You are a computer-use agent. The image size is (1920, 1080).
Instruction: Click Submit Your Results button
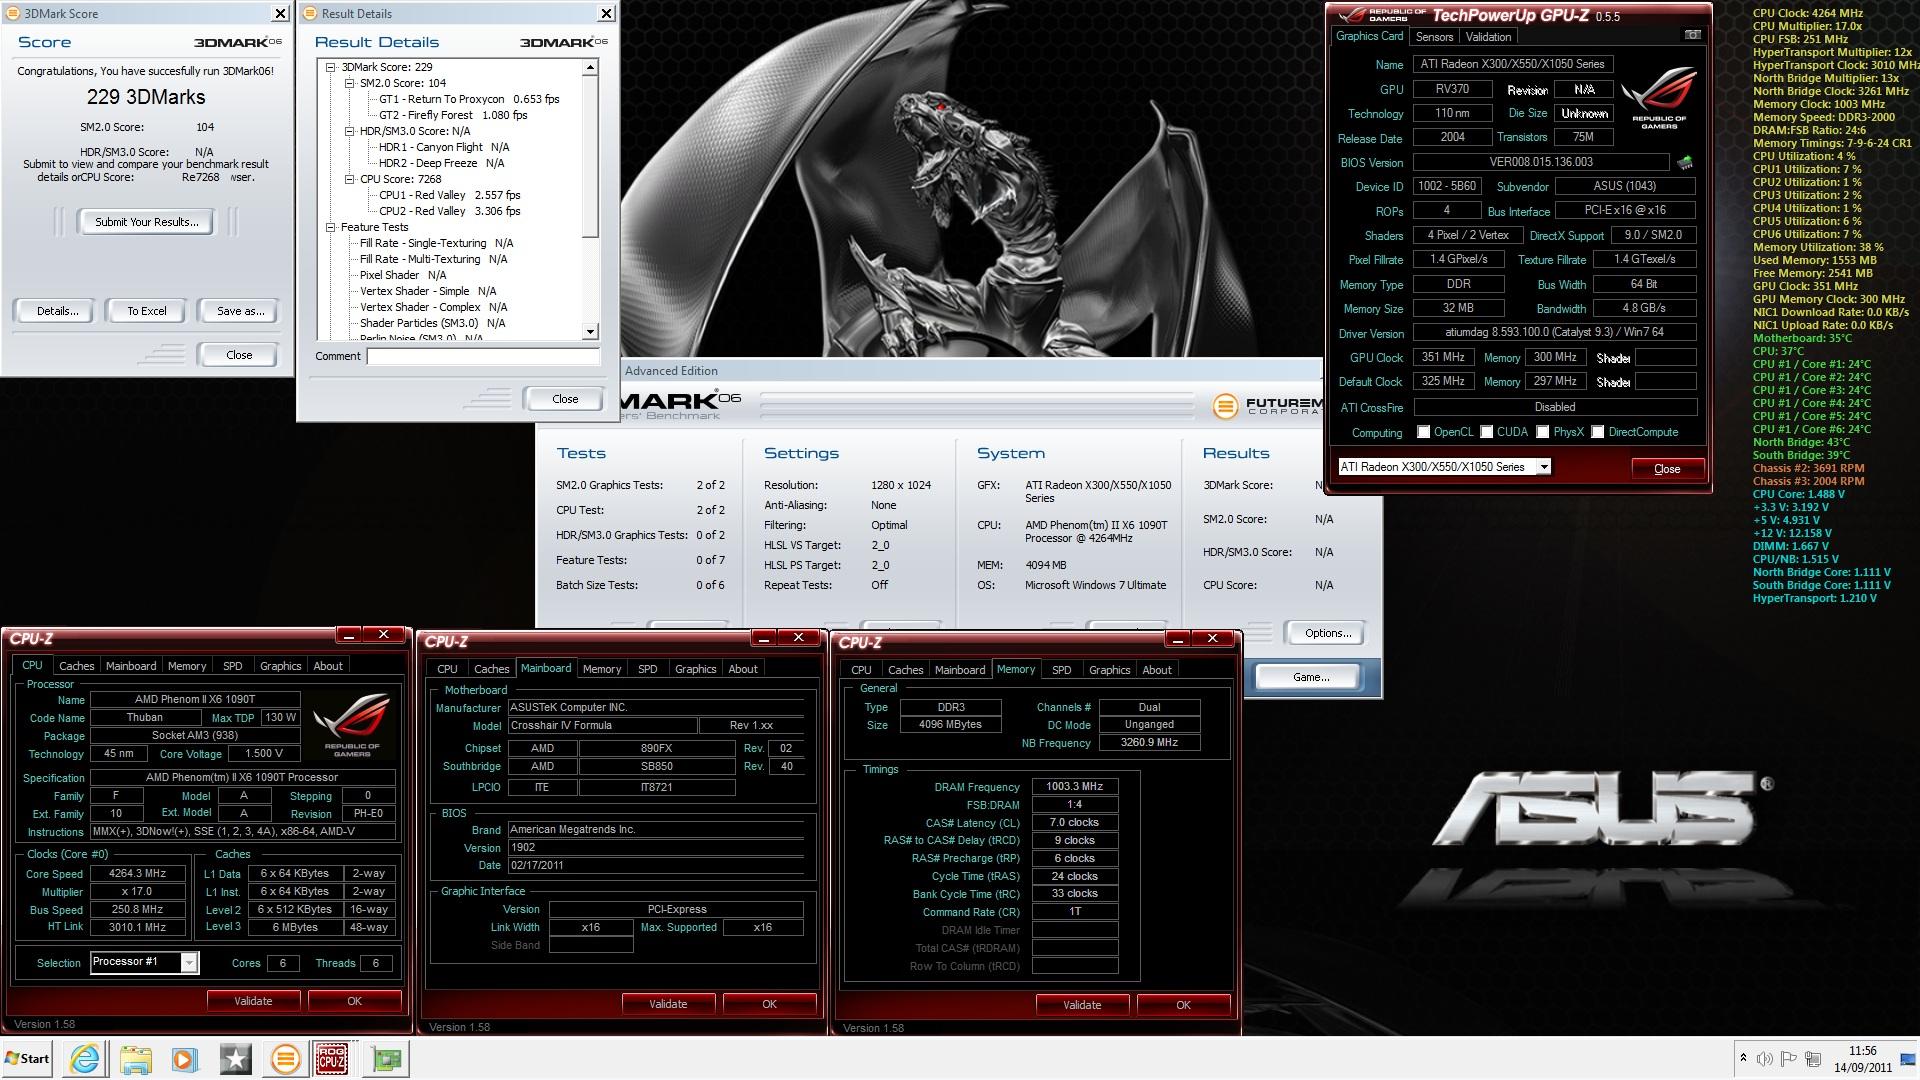(x=146, y=222)
